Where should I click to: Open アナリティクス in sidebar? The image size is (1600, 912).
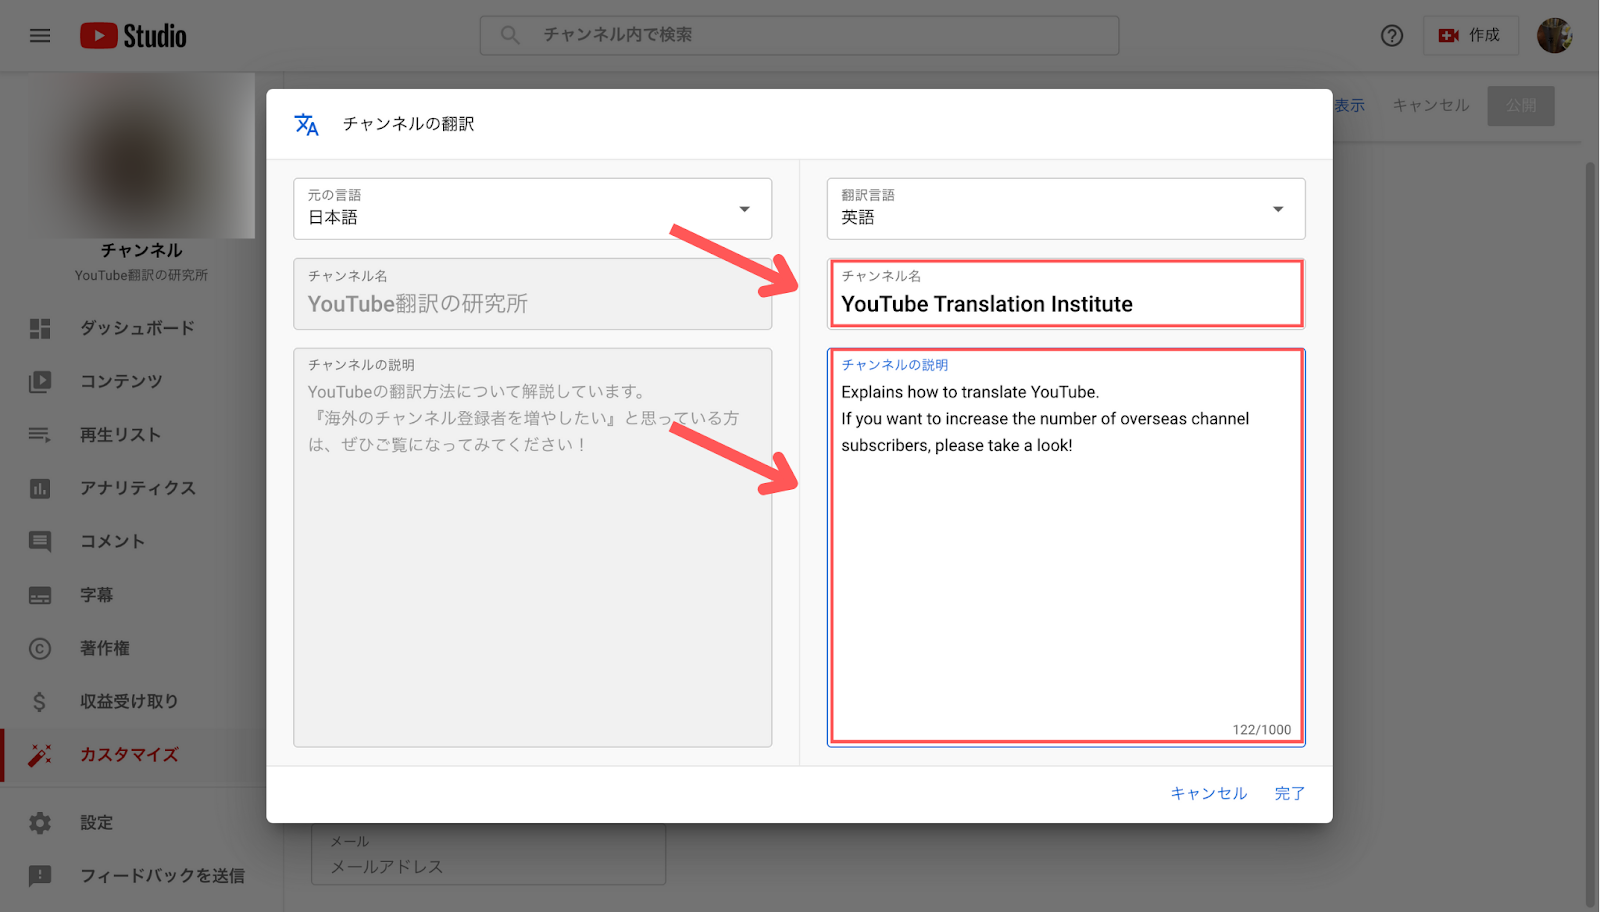click(x=138, y=488)
